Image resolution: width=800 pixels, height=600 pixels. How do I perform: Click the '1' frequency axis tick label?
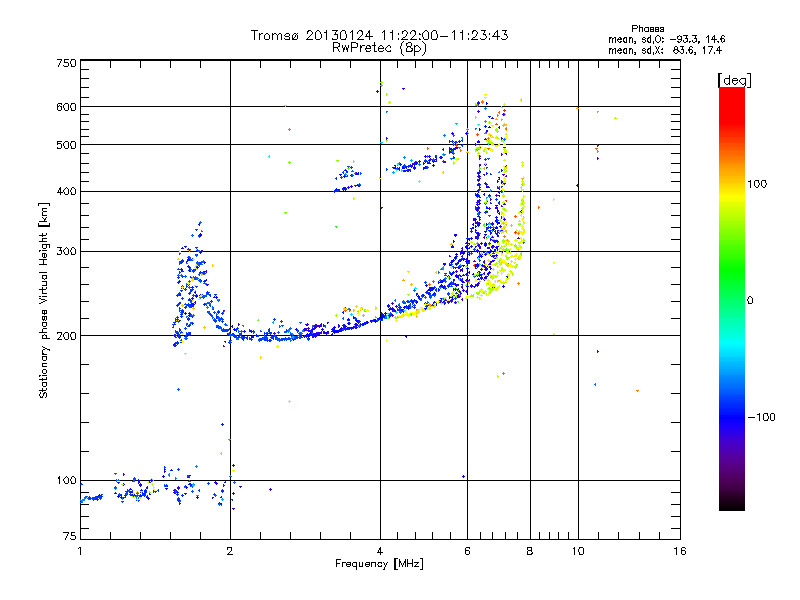point(80,551)
